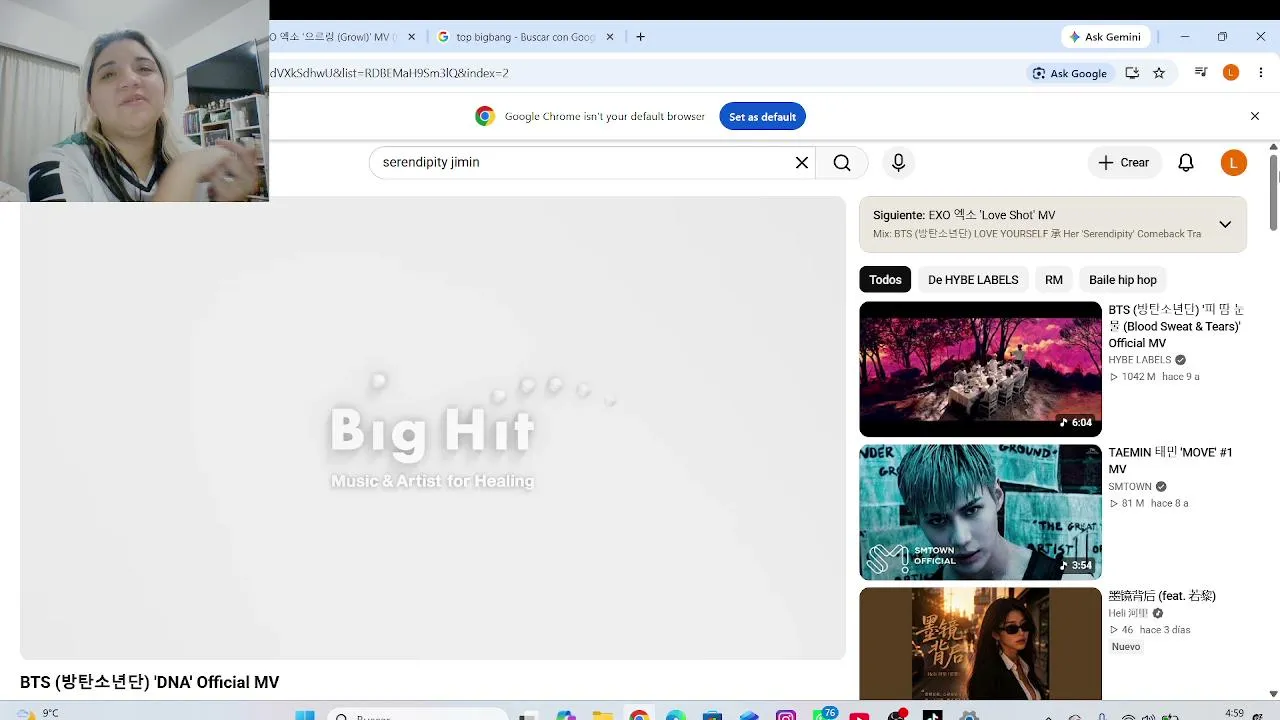Image resolution: width=1280 pixels, height=720 pixels.
Task: Open the YouTube account avatar menu
Action: 1233,163
